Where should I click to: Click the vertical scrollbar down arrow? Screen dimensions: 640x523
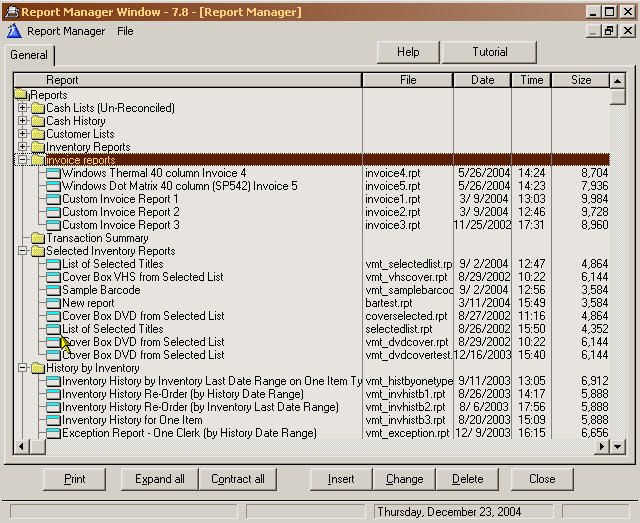617,447
